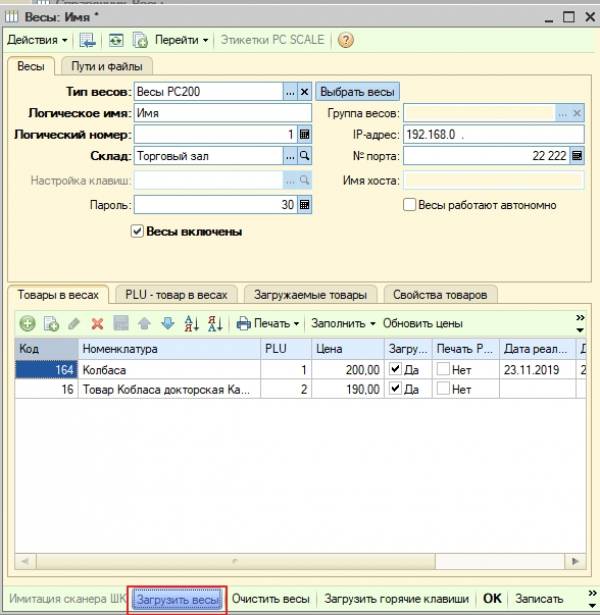Click the move row down arrow icon
This screenshot has height=615, width=600.
point(167,323)
